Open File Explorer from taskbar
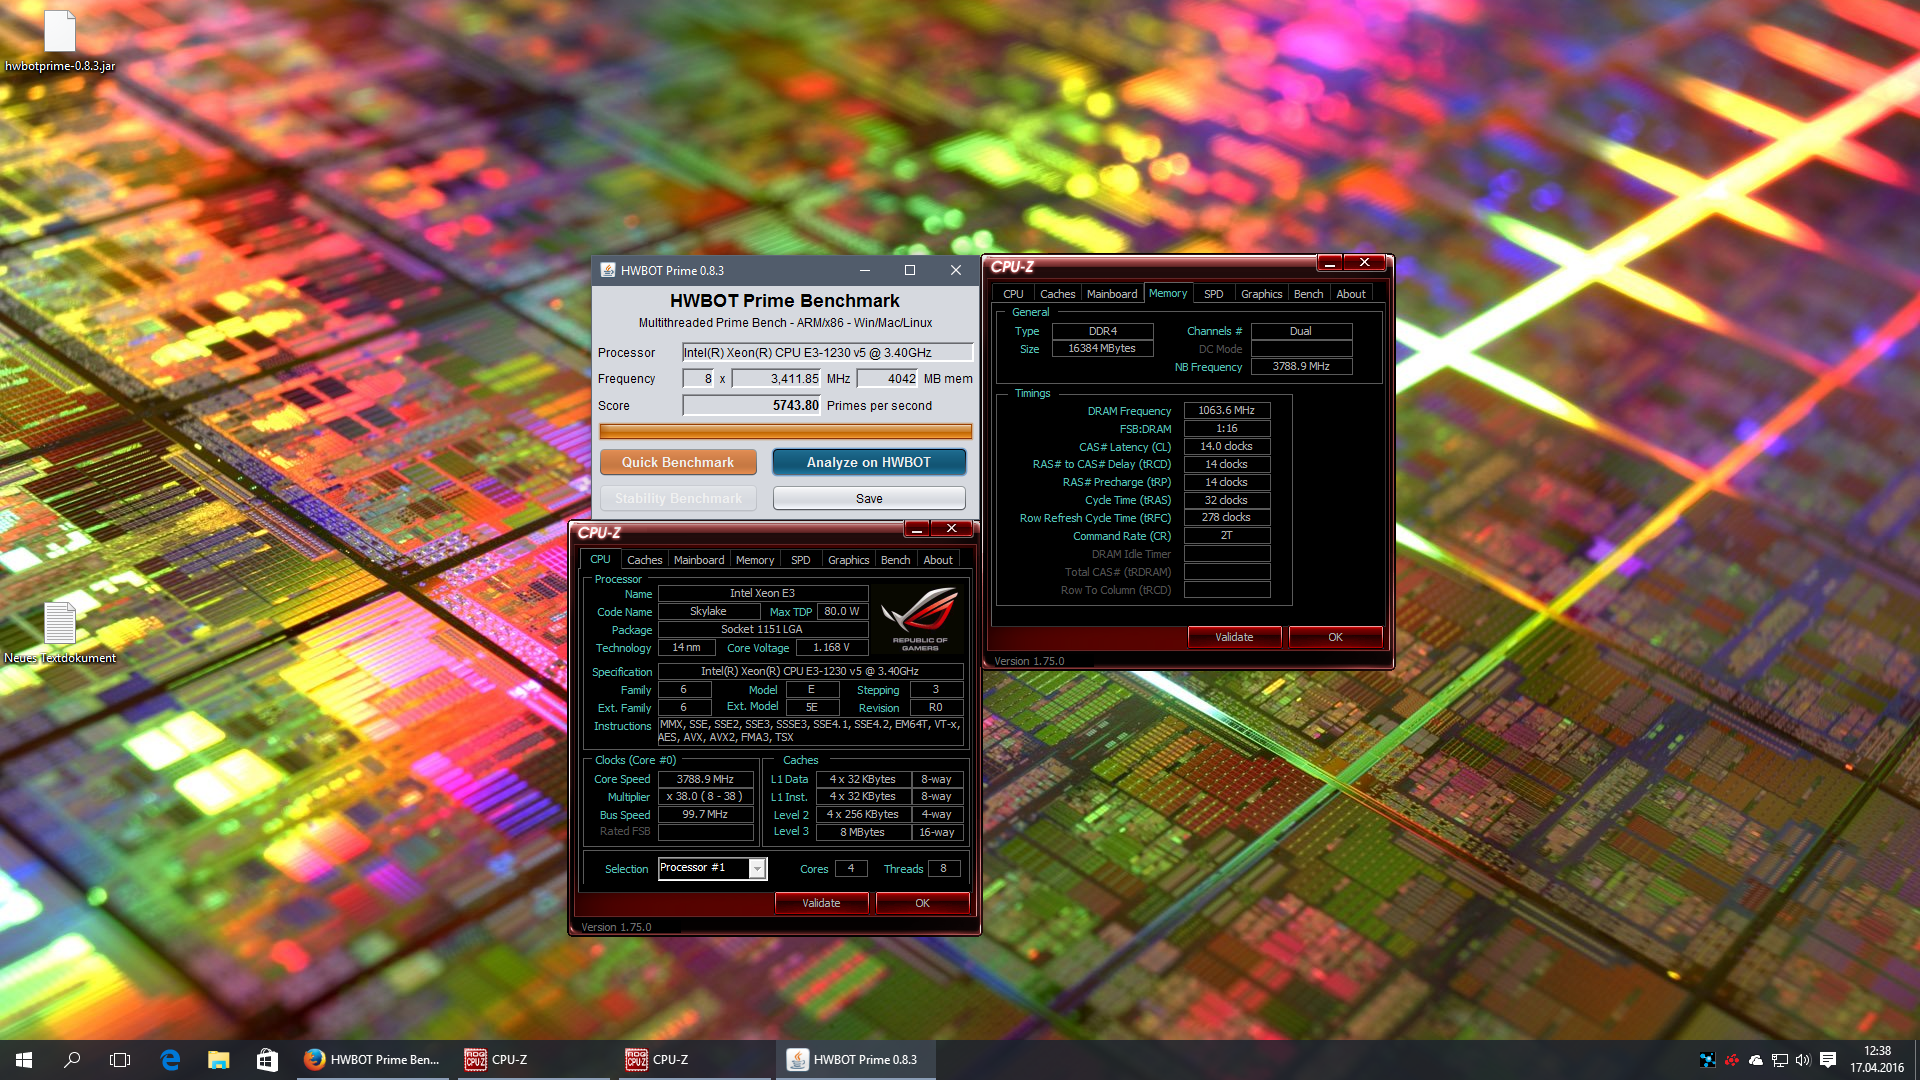The image size is (1920, 1080). point(218,1059)
